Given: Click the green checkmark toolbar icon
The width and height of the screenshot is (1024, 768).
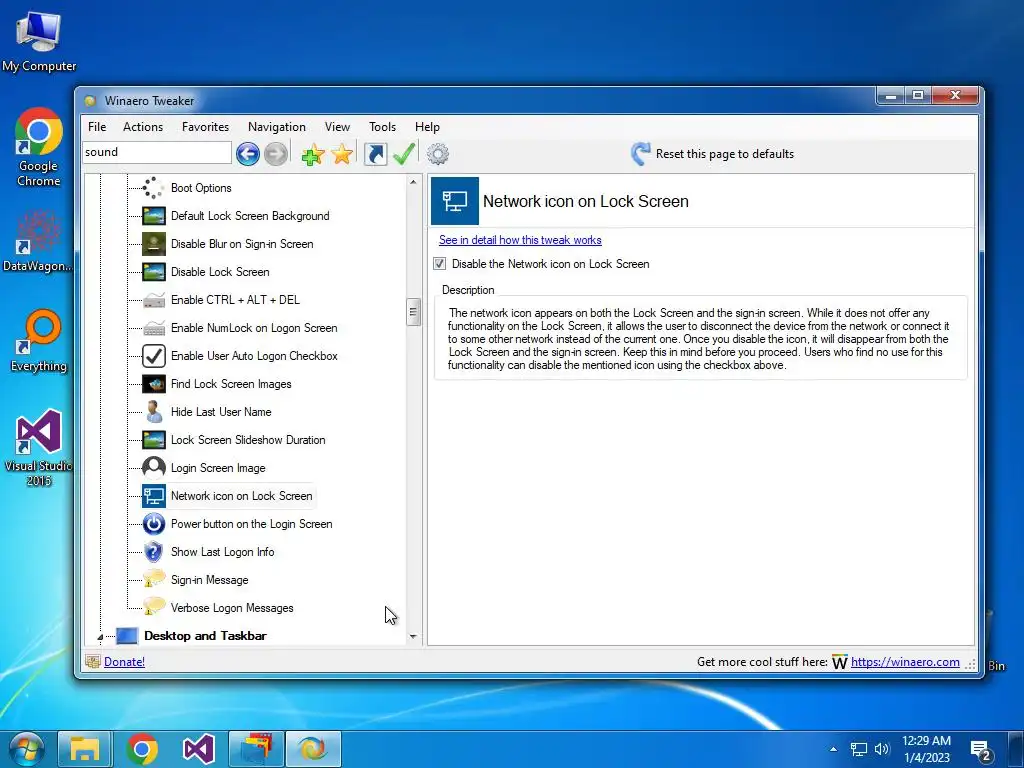Looking at the screenshot, I should tap(404, 154).
